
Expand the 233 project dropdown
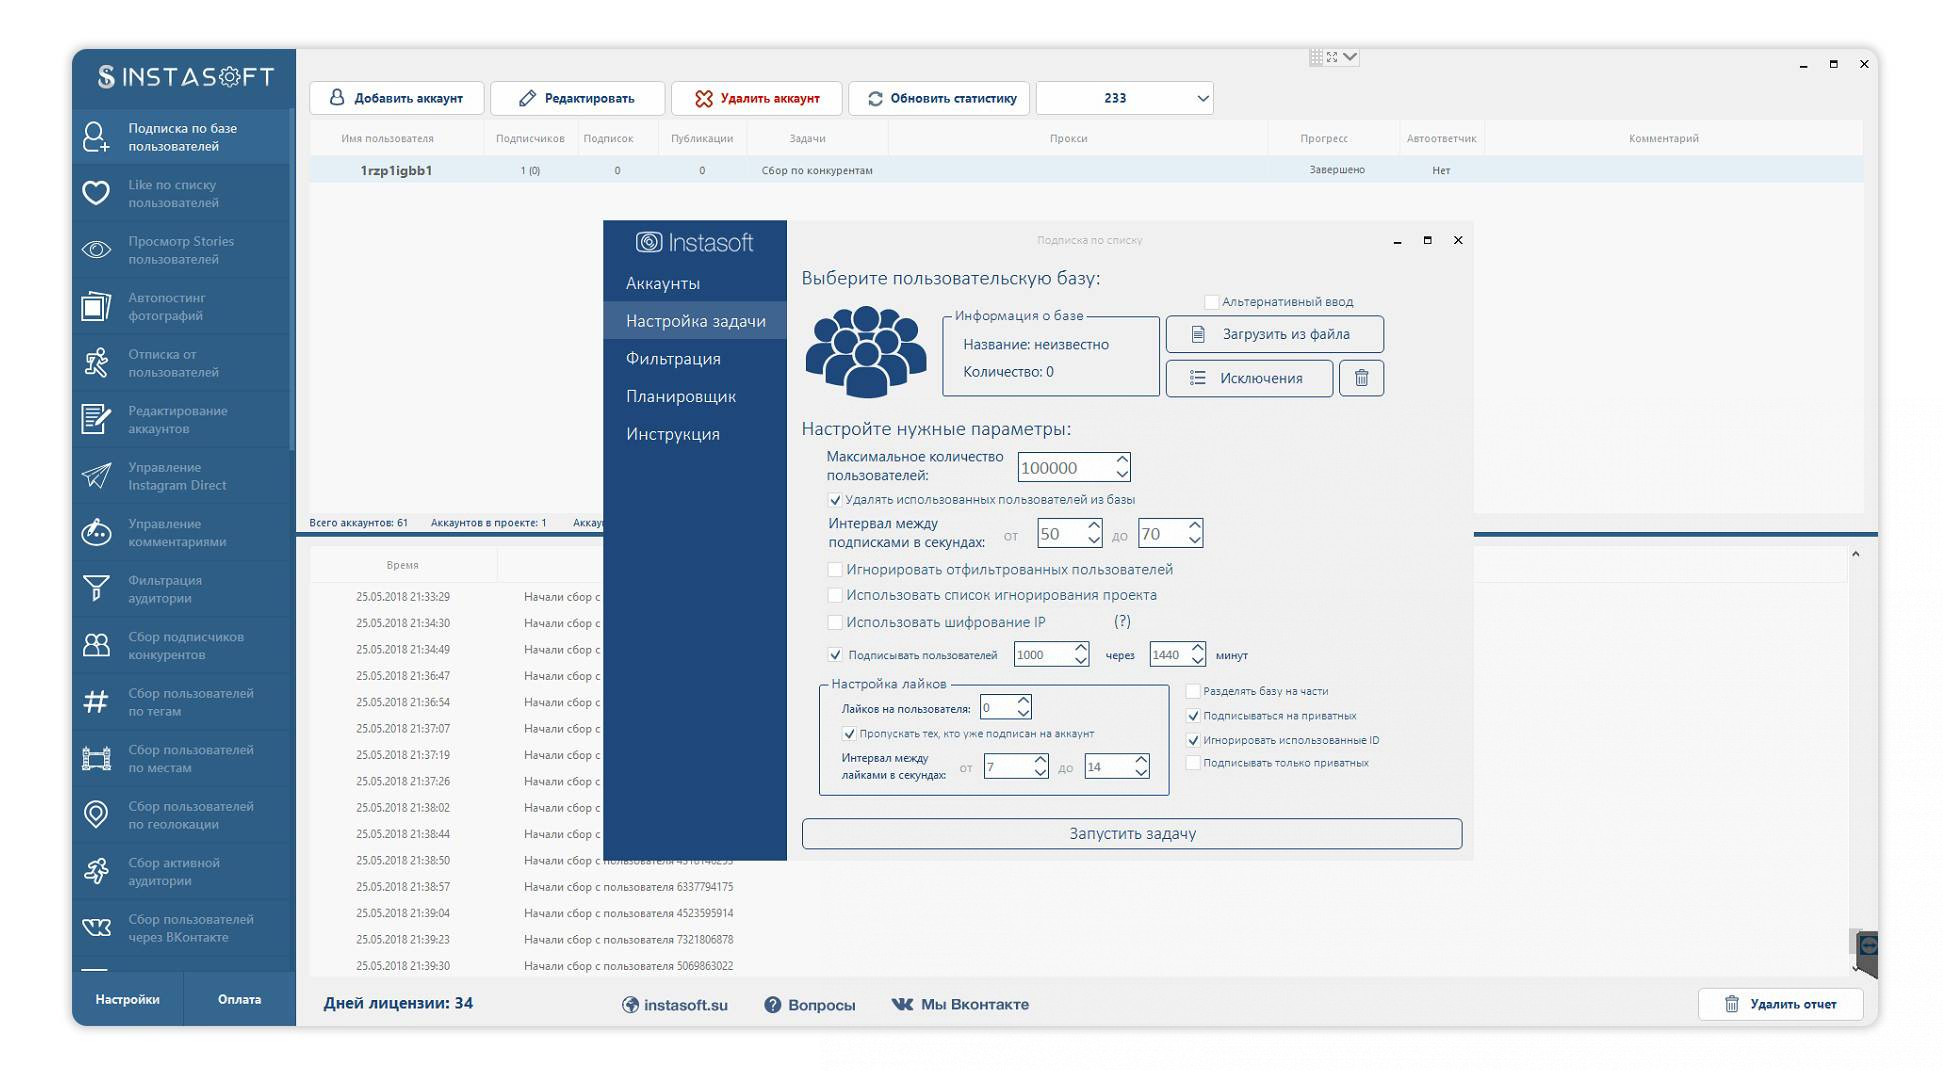tap(1202, 98)
